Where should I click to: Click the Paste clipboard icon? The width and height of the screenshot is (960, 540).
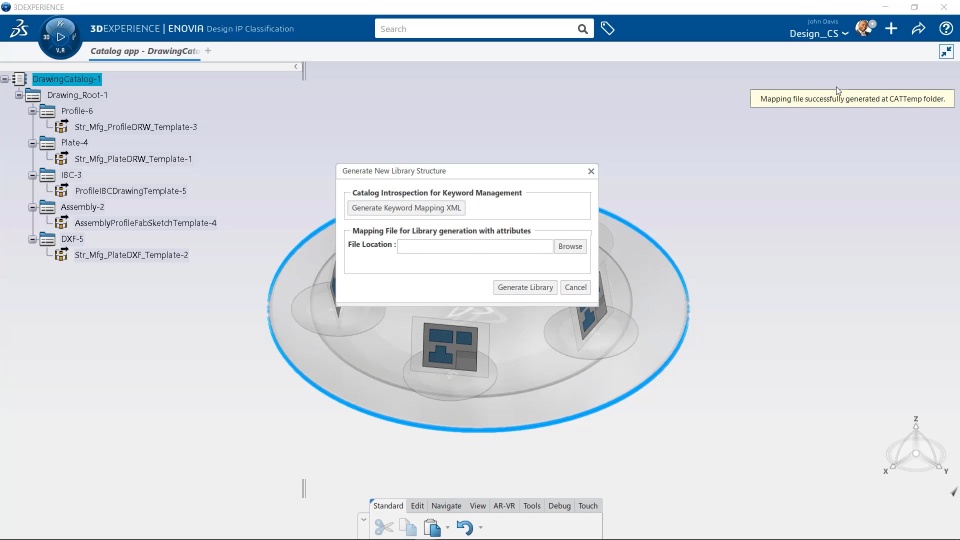[432, 527]
